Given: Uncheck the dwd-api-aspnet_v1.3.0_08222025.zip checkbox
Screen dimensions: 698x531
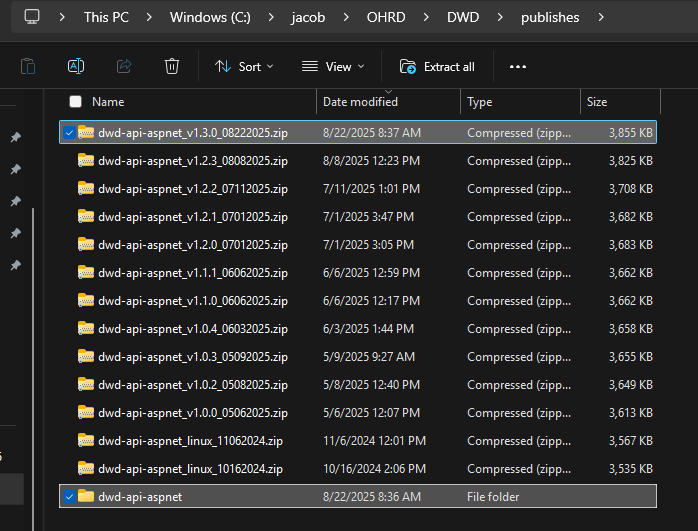Looking at the screenshot, I should [x=69, y=133].
